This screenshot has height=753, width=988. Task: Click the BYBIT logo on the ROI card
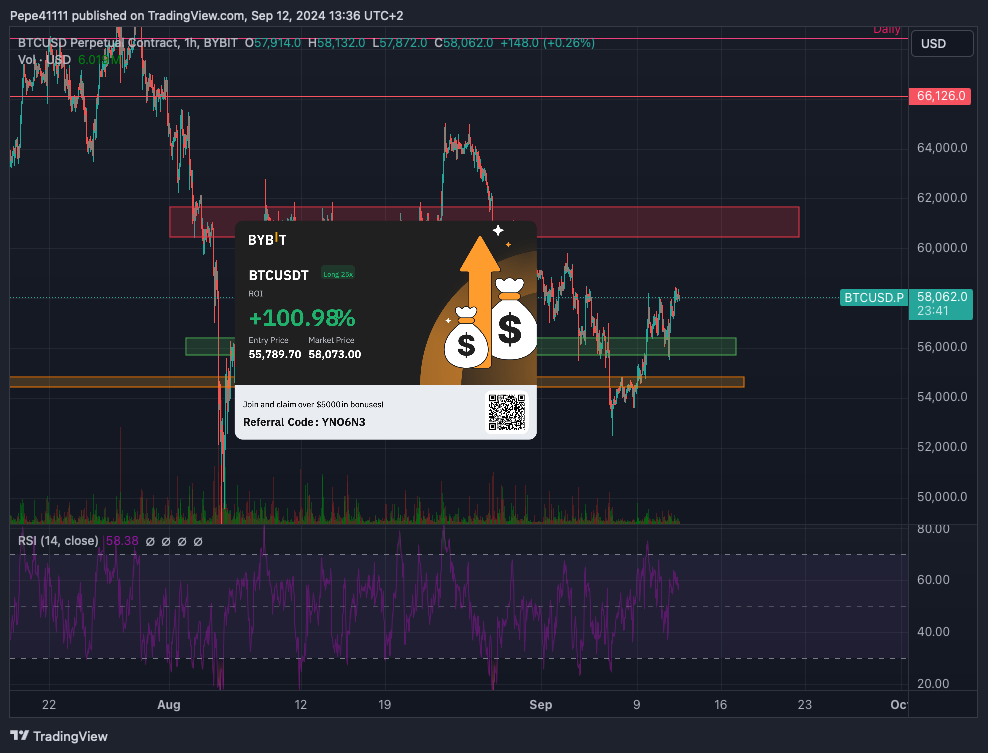[267, 239]
